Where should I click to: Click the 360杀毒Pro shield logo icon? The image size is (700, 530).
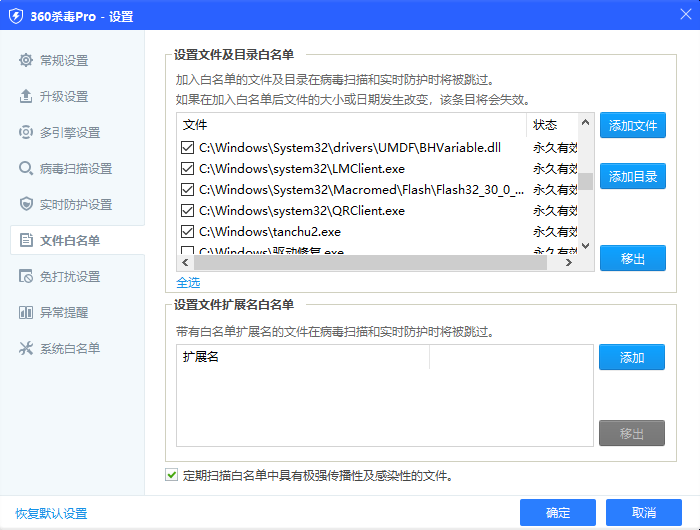[x=16, y=17]
